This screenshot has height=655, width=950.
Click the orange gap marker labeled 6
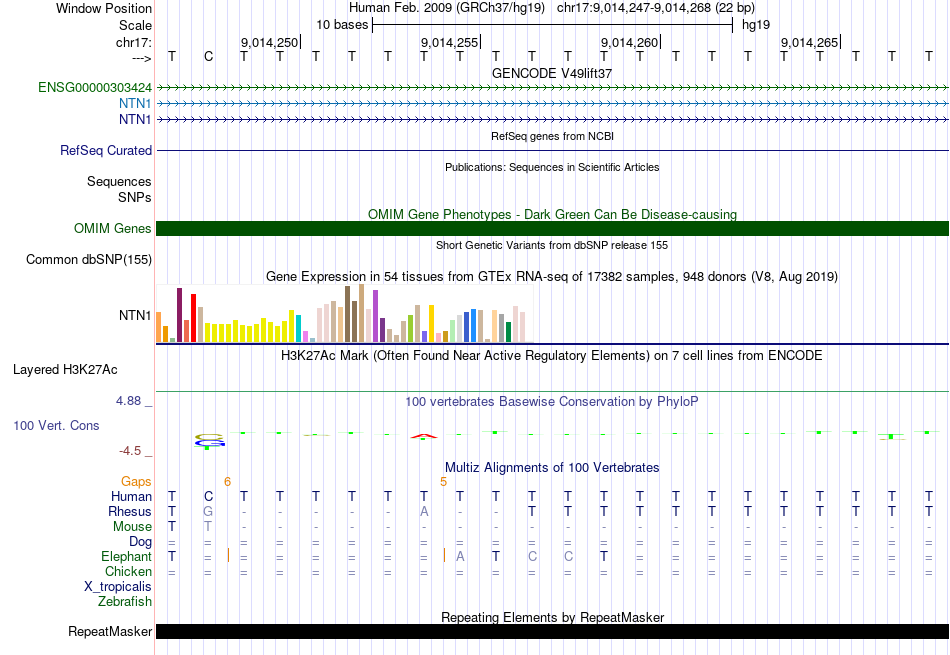pos(227,481)
